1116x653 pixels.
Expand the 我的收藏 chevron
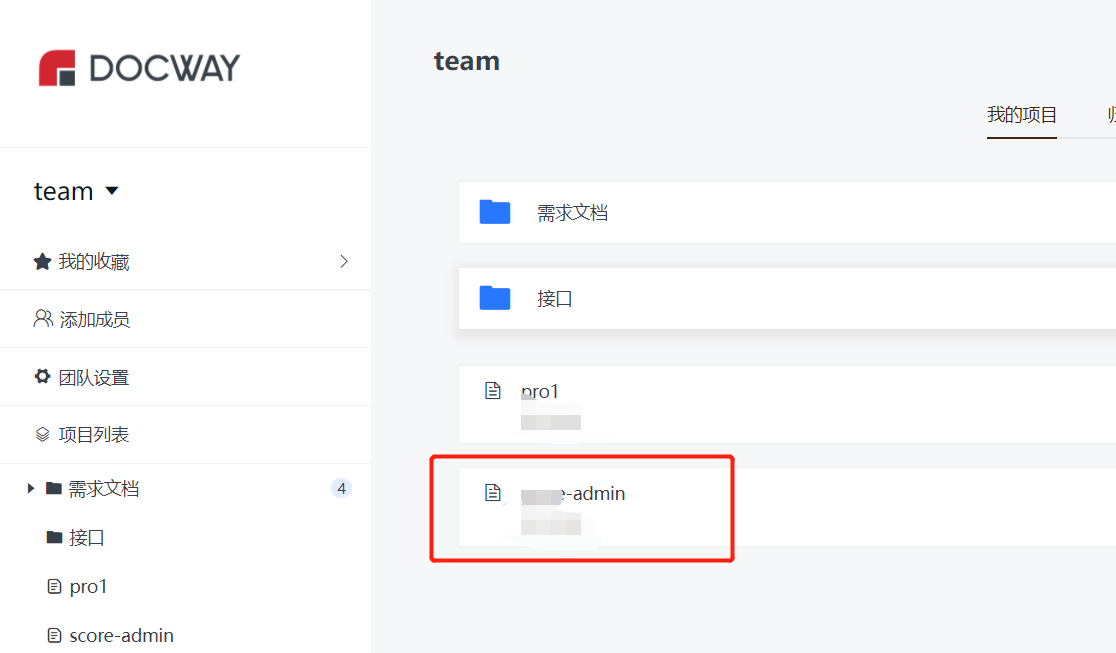(343, 261)
